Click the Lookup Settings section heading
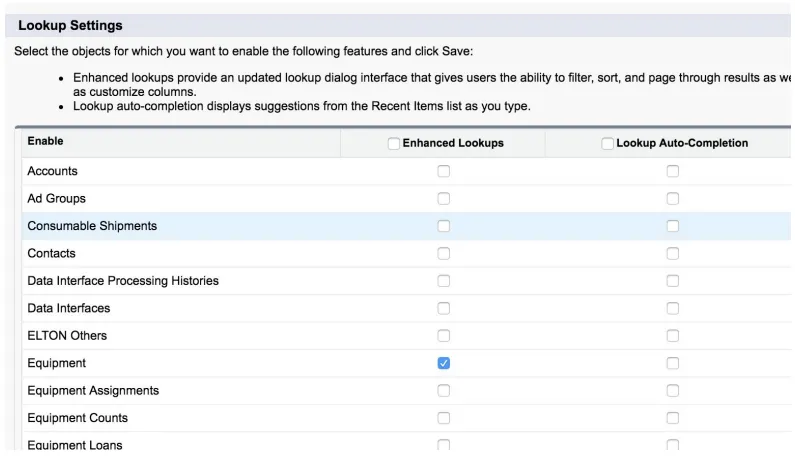The height and width of the screenshot is (468, 795). coord(70,25)
